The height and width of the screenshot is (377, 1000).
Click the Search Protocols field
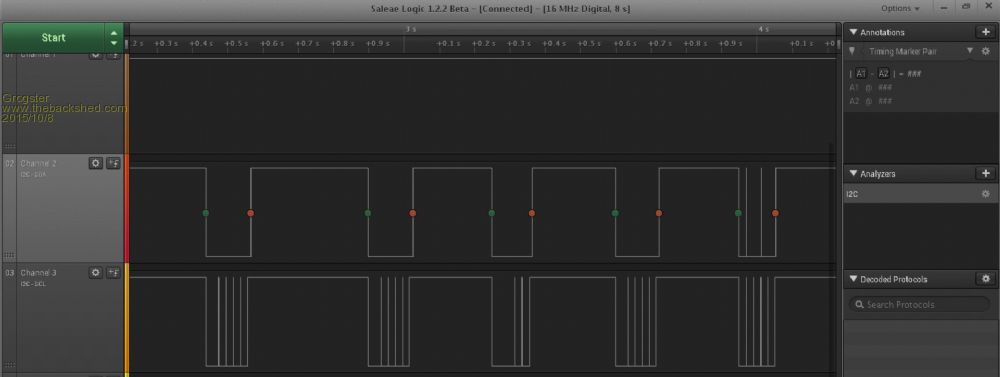click(919, 304)
